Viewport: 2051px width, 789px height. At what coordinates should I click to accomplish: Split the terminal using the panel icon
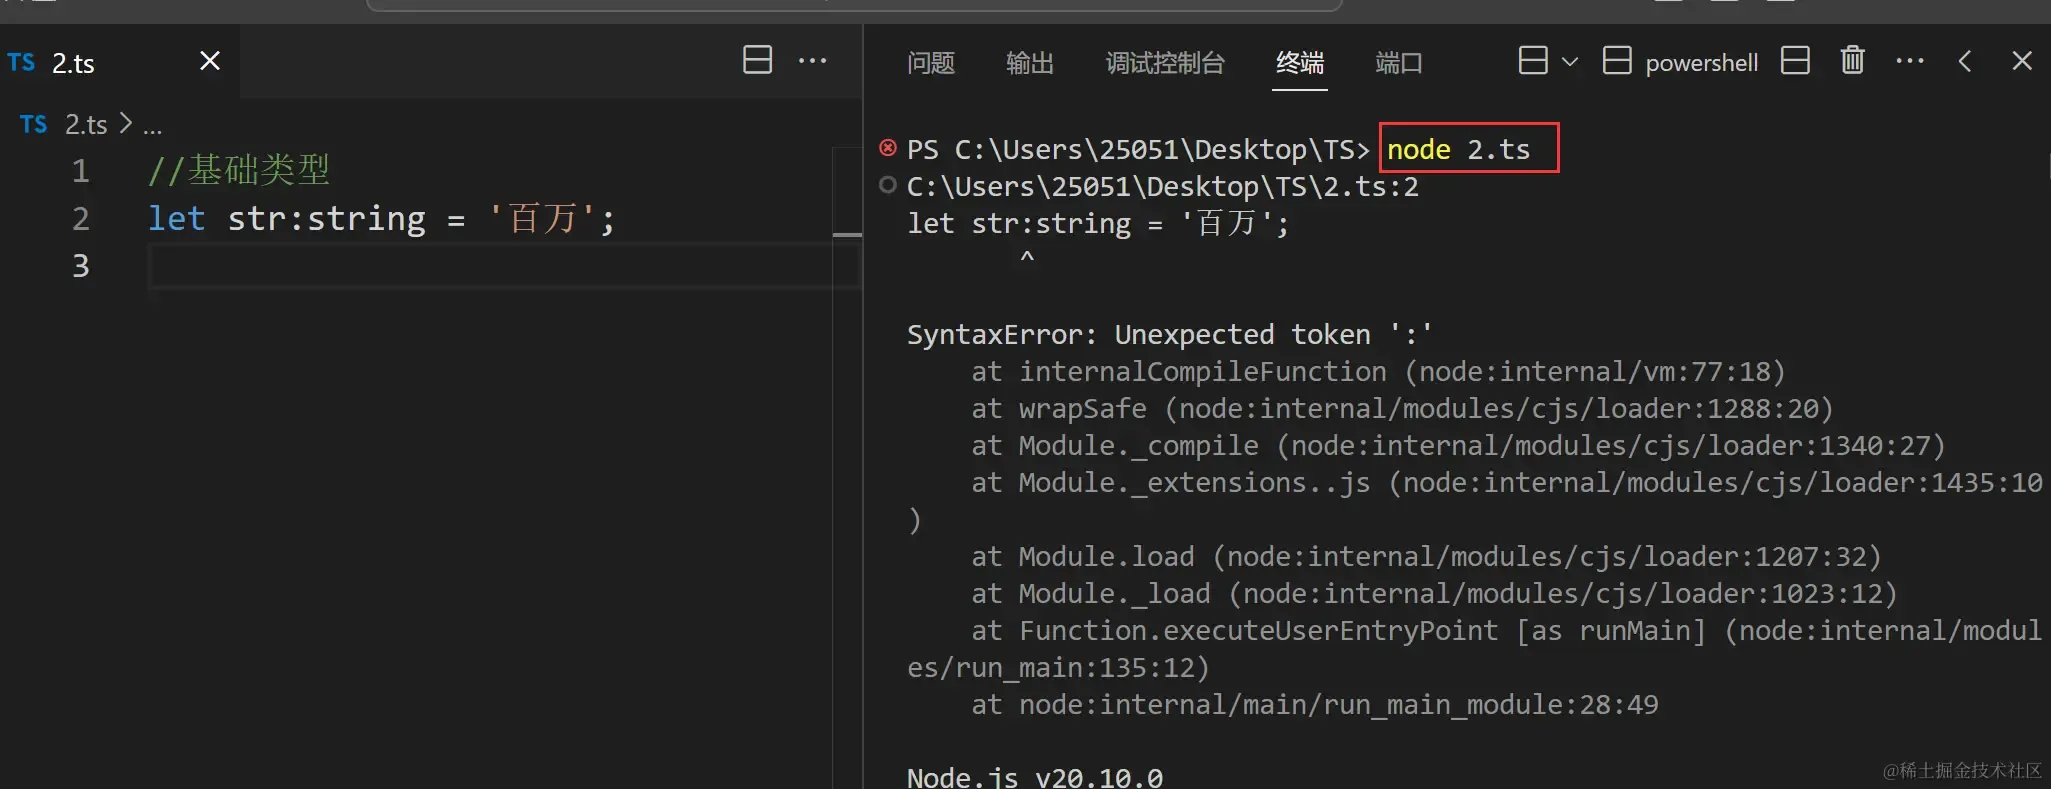[1795, 61]
